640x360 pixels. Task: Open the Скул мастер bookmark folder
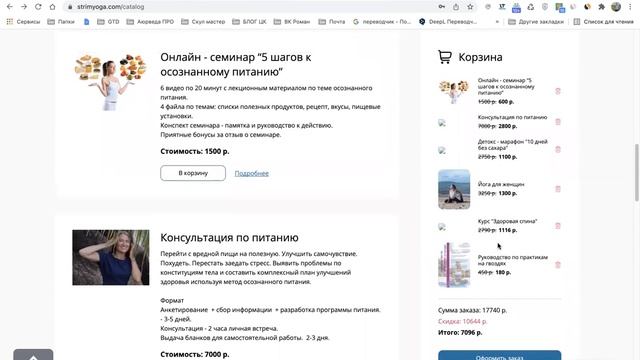pyautogui.click(x=203, y=22)
